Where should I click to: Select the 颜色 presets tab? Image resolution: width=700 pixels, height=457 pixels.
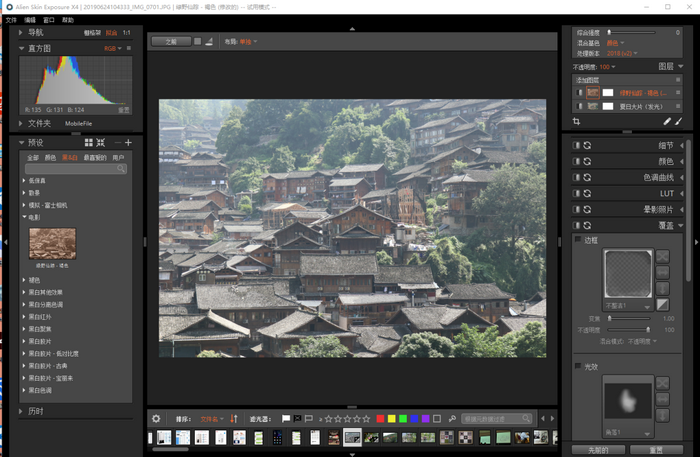(50, 157)
